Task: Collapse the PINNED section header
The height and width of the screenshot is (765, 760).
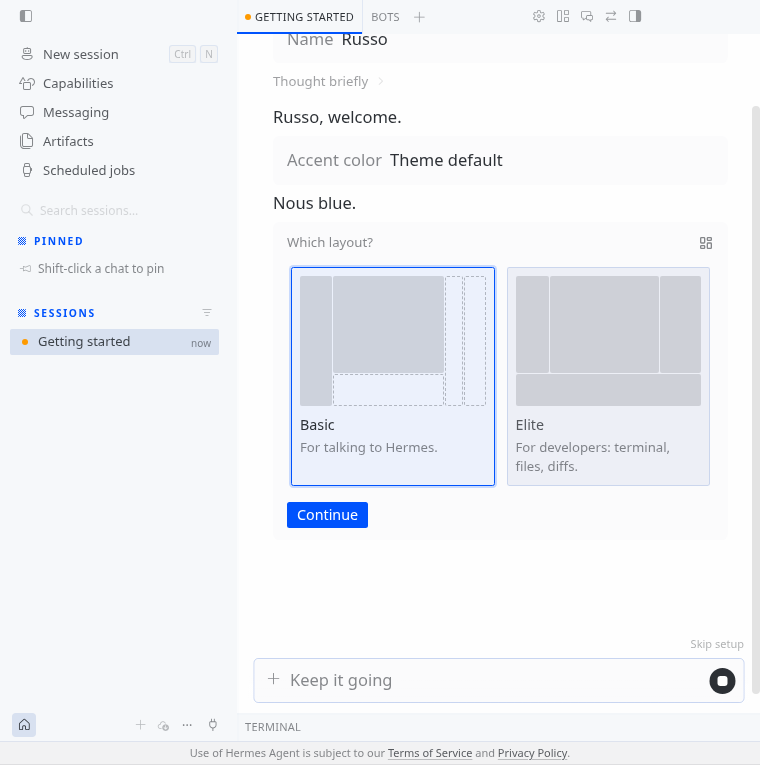Action: coord(58,241)
